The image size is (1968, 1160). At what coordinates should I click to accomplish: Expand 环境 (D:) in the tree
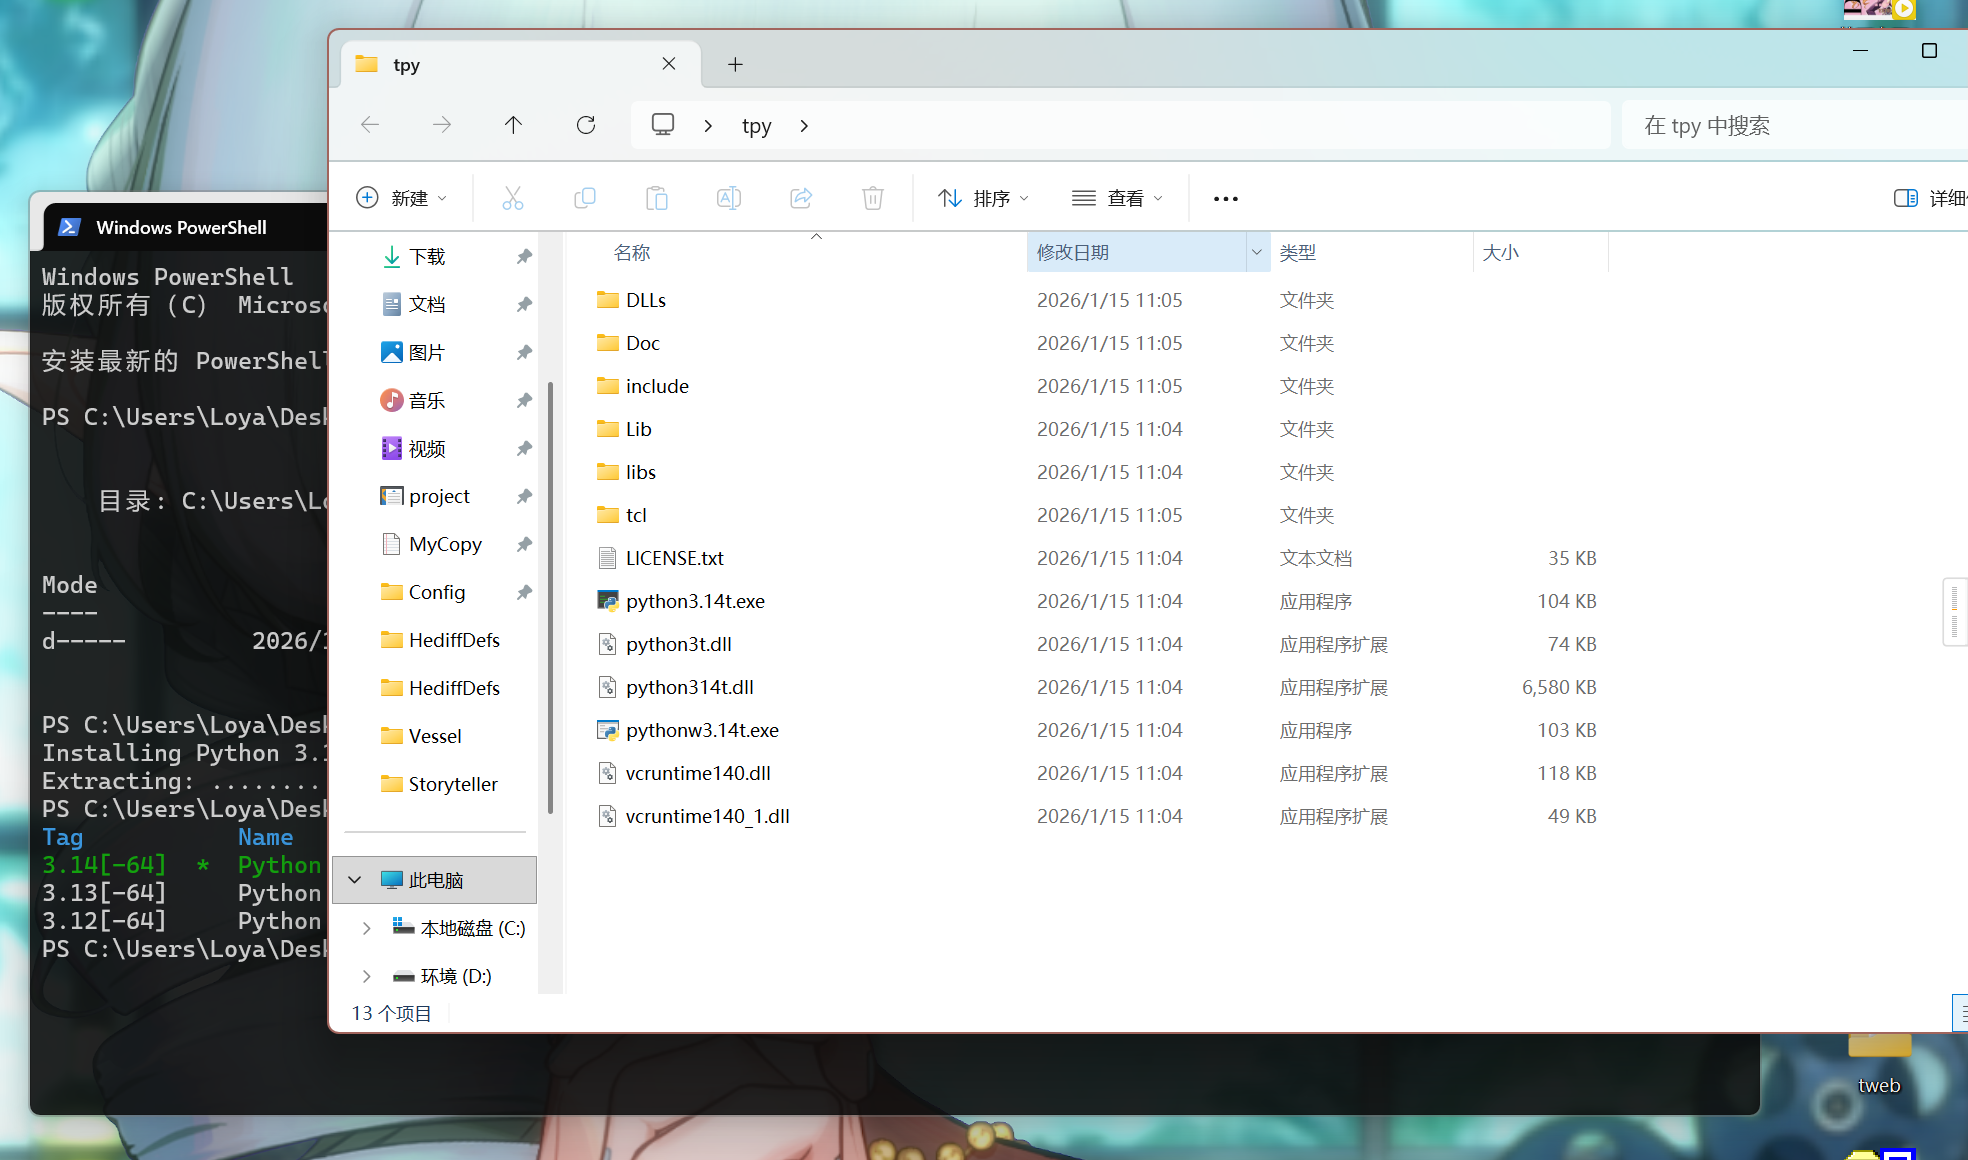click(366, 976)
